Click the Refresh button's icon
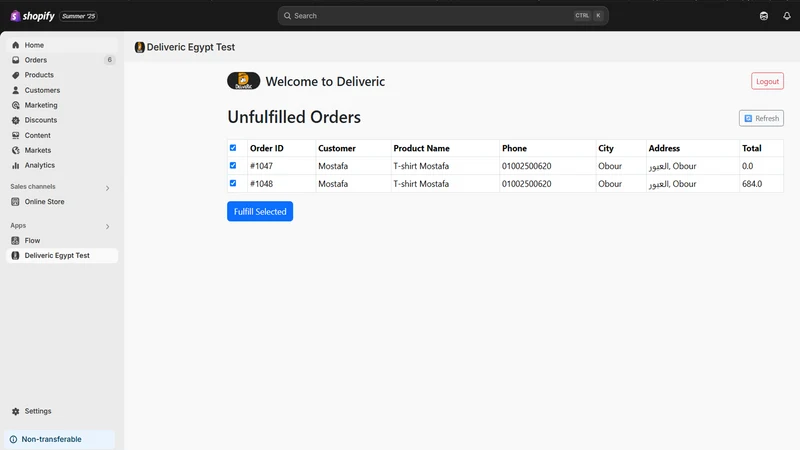 [748, 118]
